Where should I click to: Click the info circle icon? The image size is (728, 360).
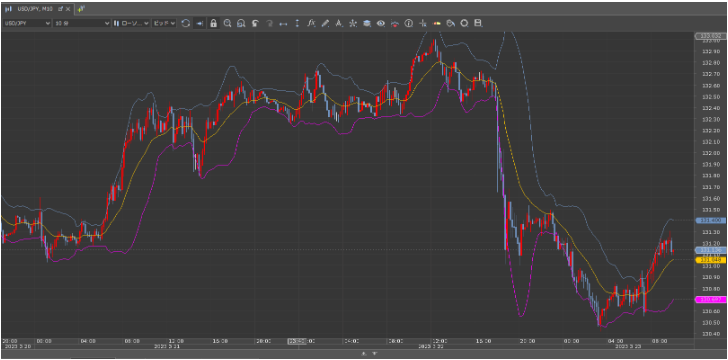tap(409, 23)
